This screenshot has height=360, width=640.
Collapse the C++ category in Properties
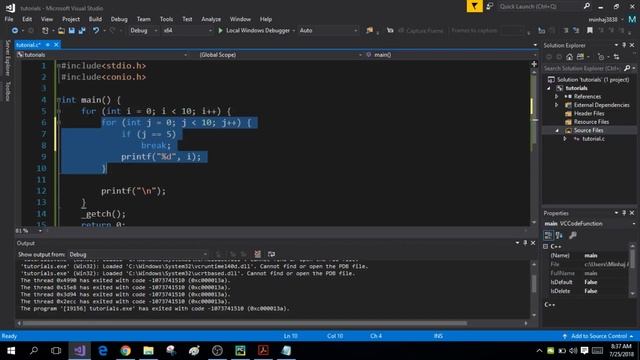click(546, 247)
